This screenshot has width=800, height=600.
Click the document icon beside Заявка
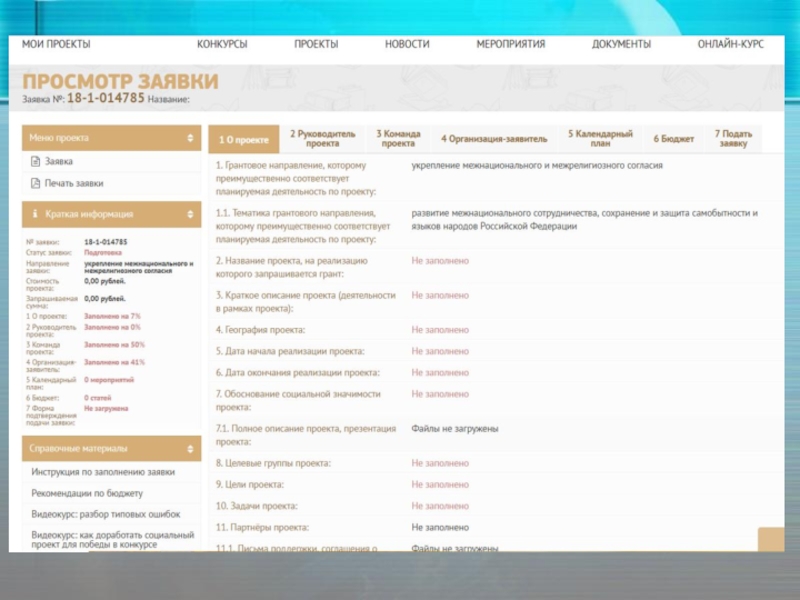pyautogui.click(x=35, y=161)
